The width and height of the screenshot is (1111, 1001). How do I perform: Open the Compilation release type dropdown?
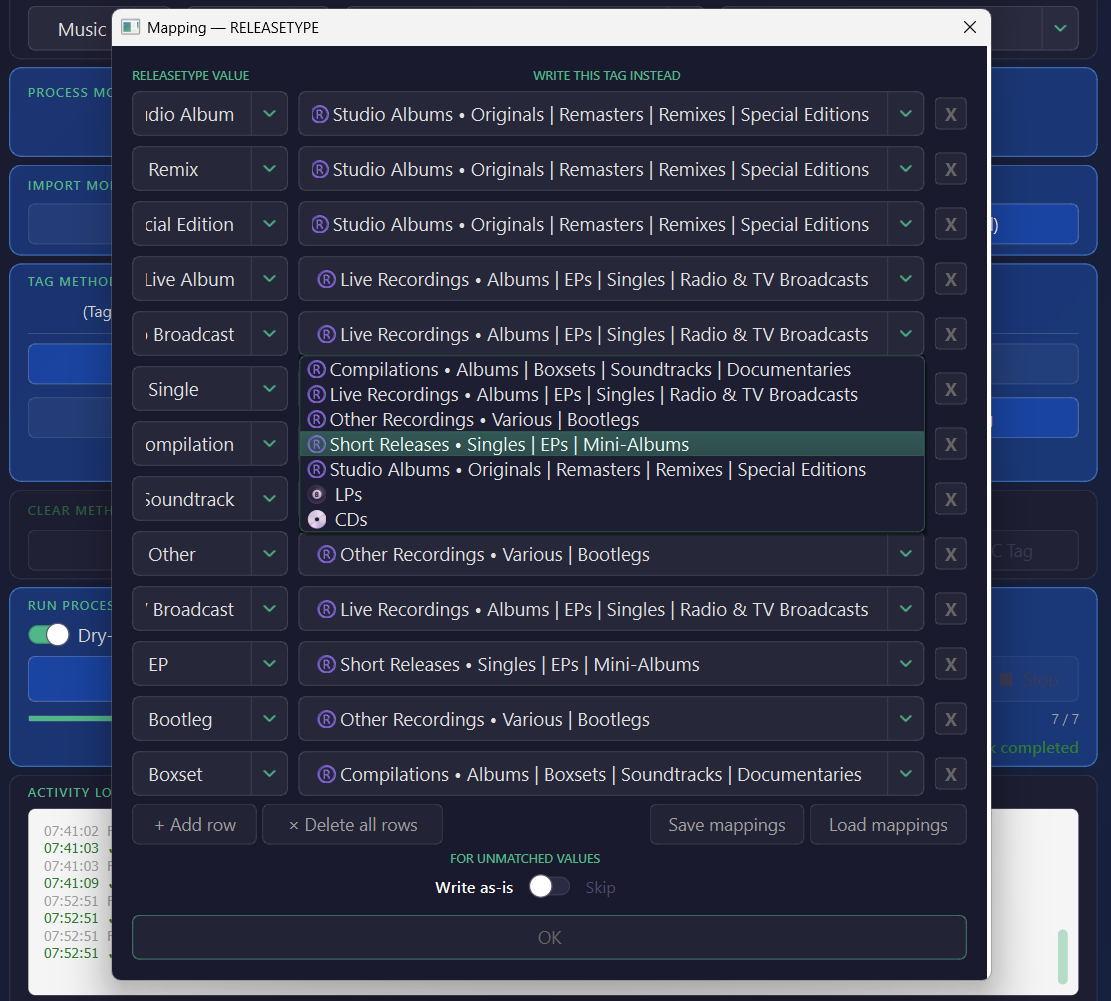tap(269, 443)
